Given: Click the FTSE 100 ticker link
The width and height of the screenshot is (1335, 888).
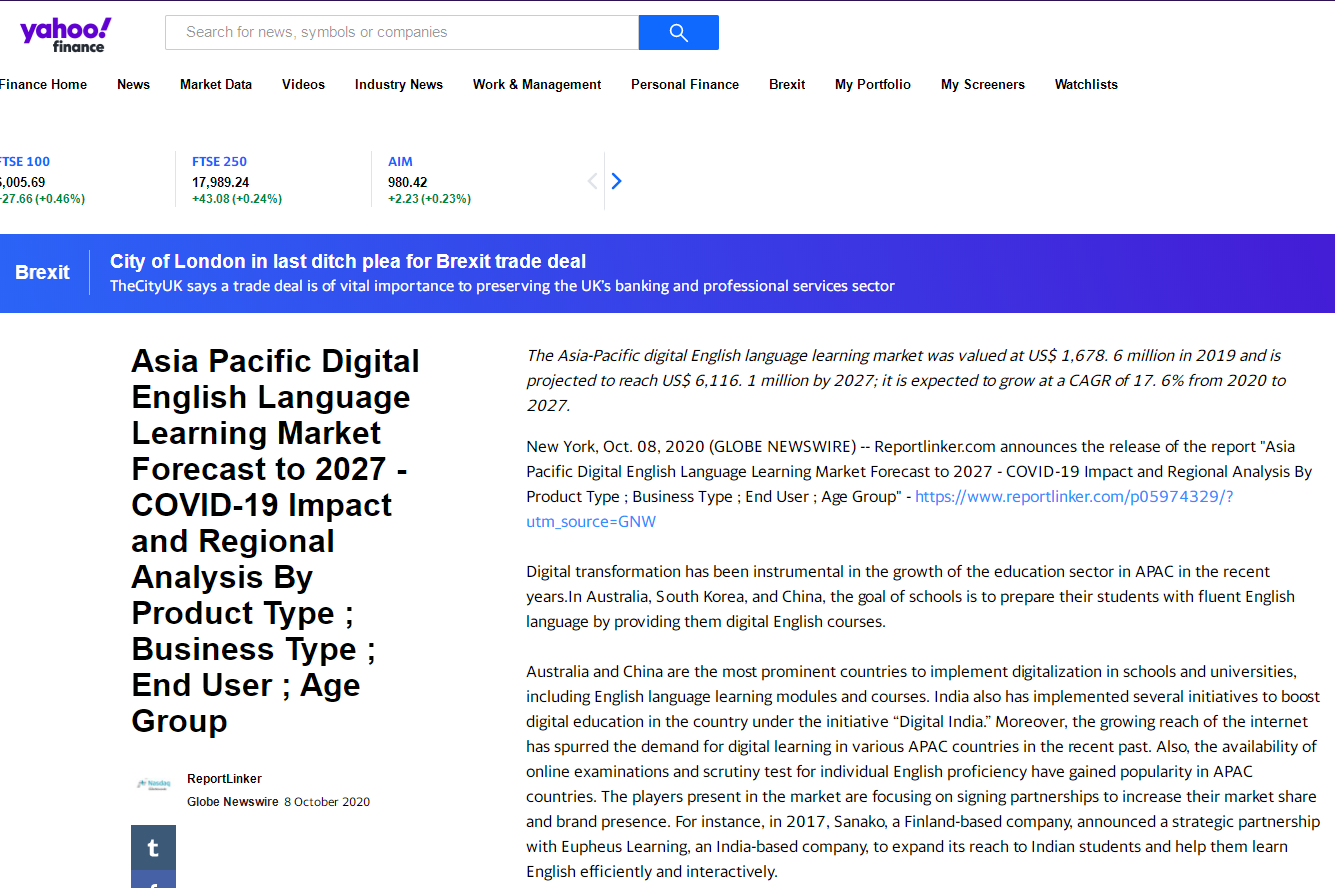Looking at the screenshot, I should (25, 162).
